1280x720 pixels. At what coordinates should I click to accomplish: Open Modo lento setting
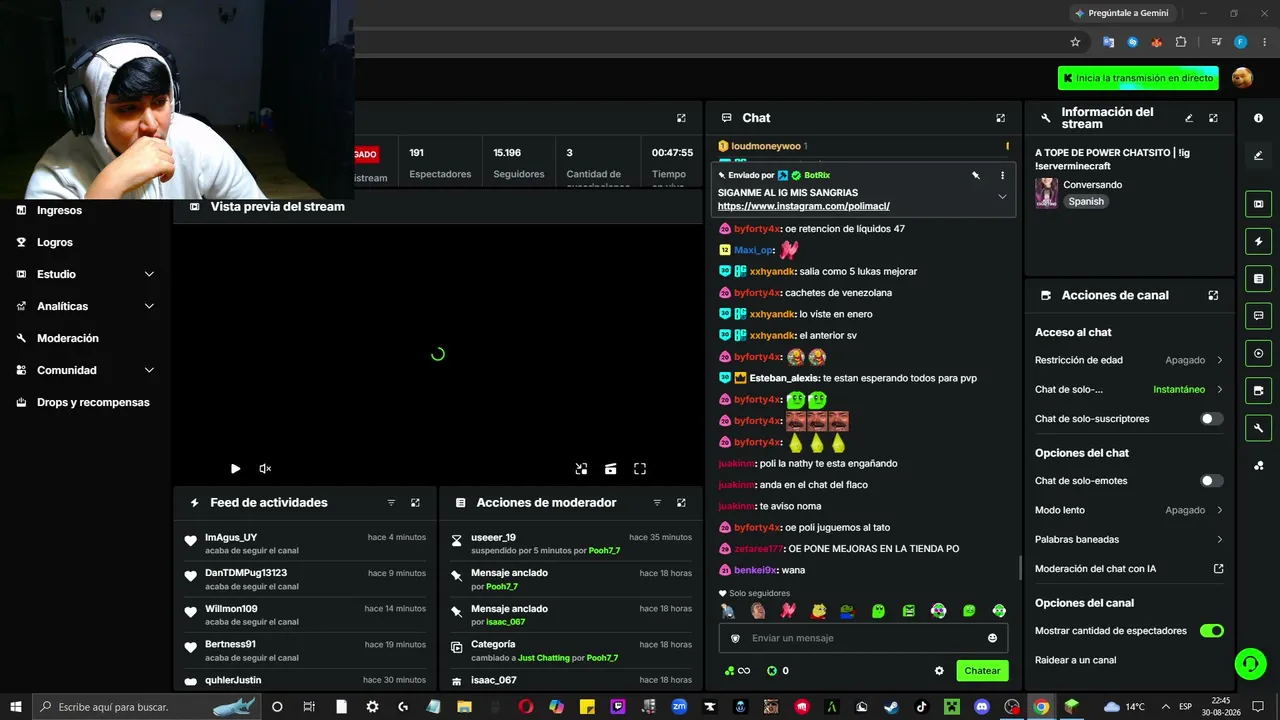[x=1129, y=510]
